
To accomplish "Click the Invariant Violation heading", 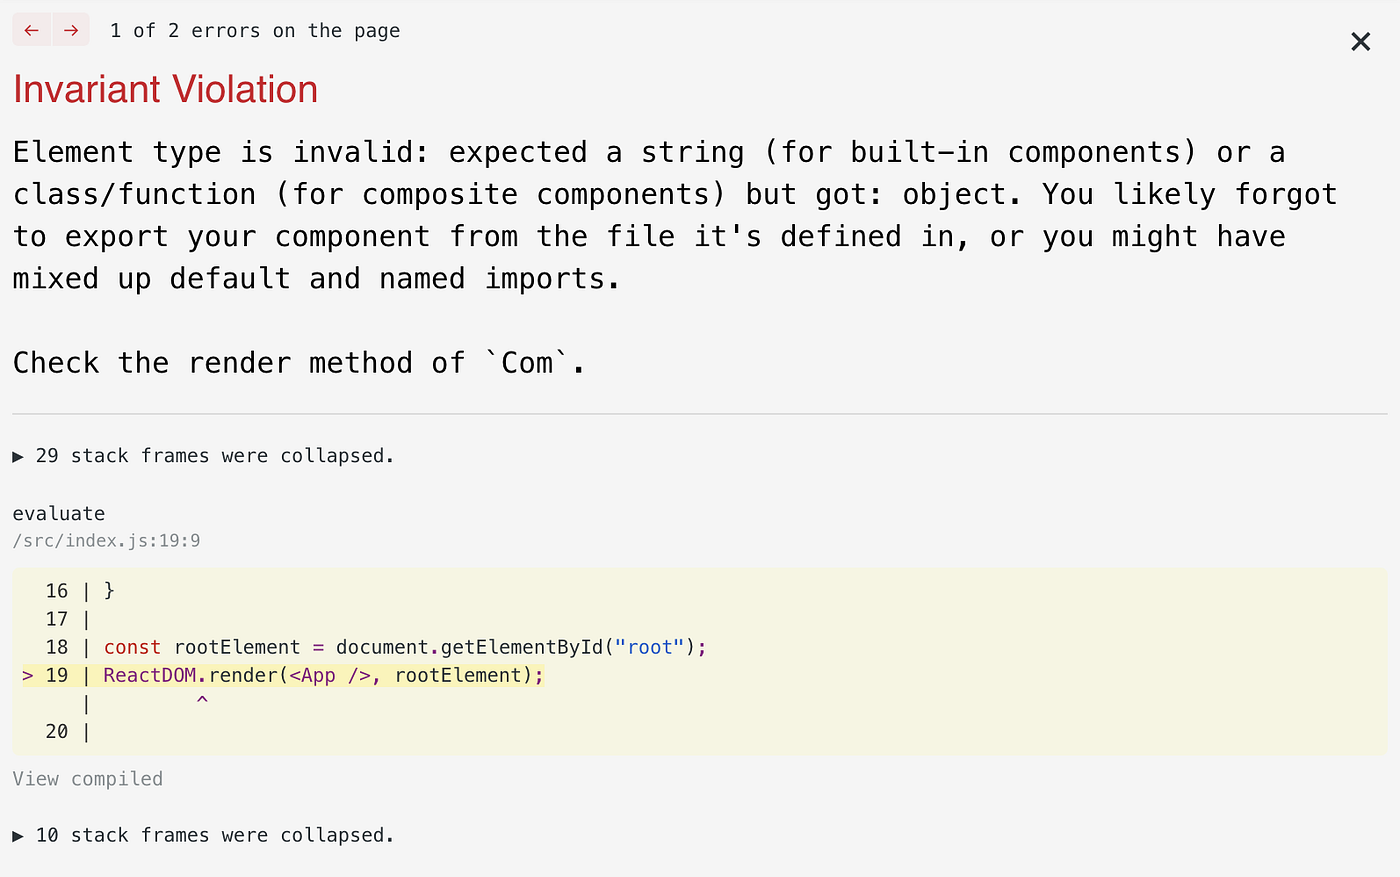I will 165,89.
